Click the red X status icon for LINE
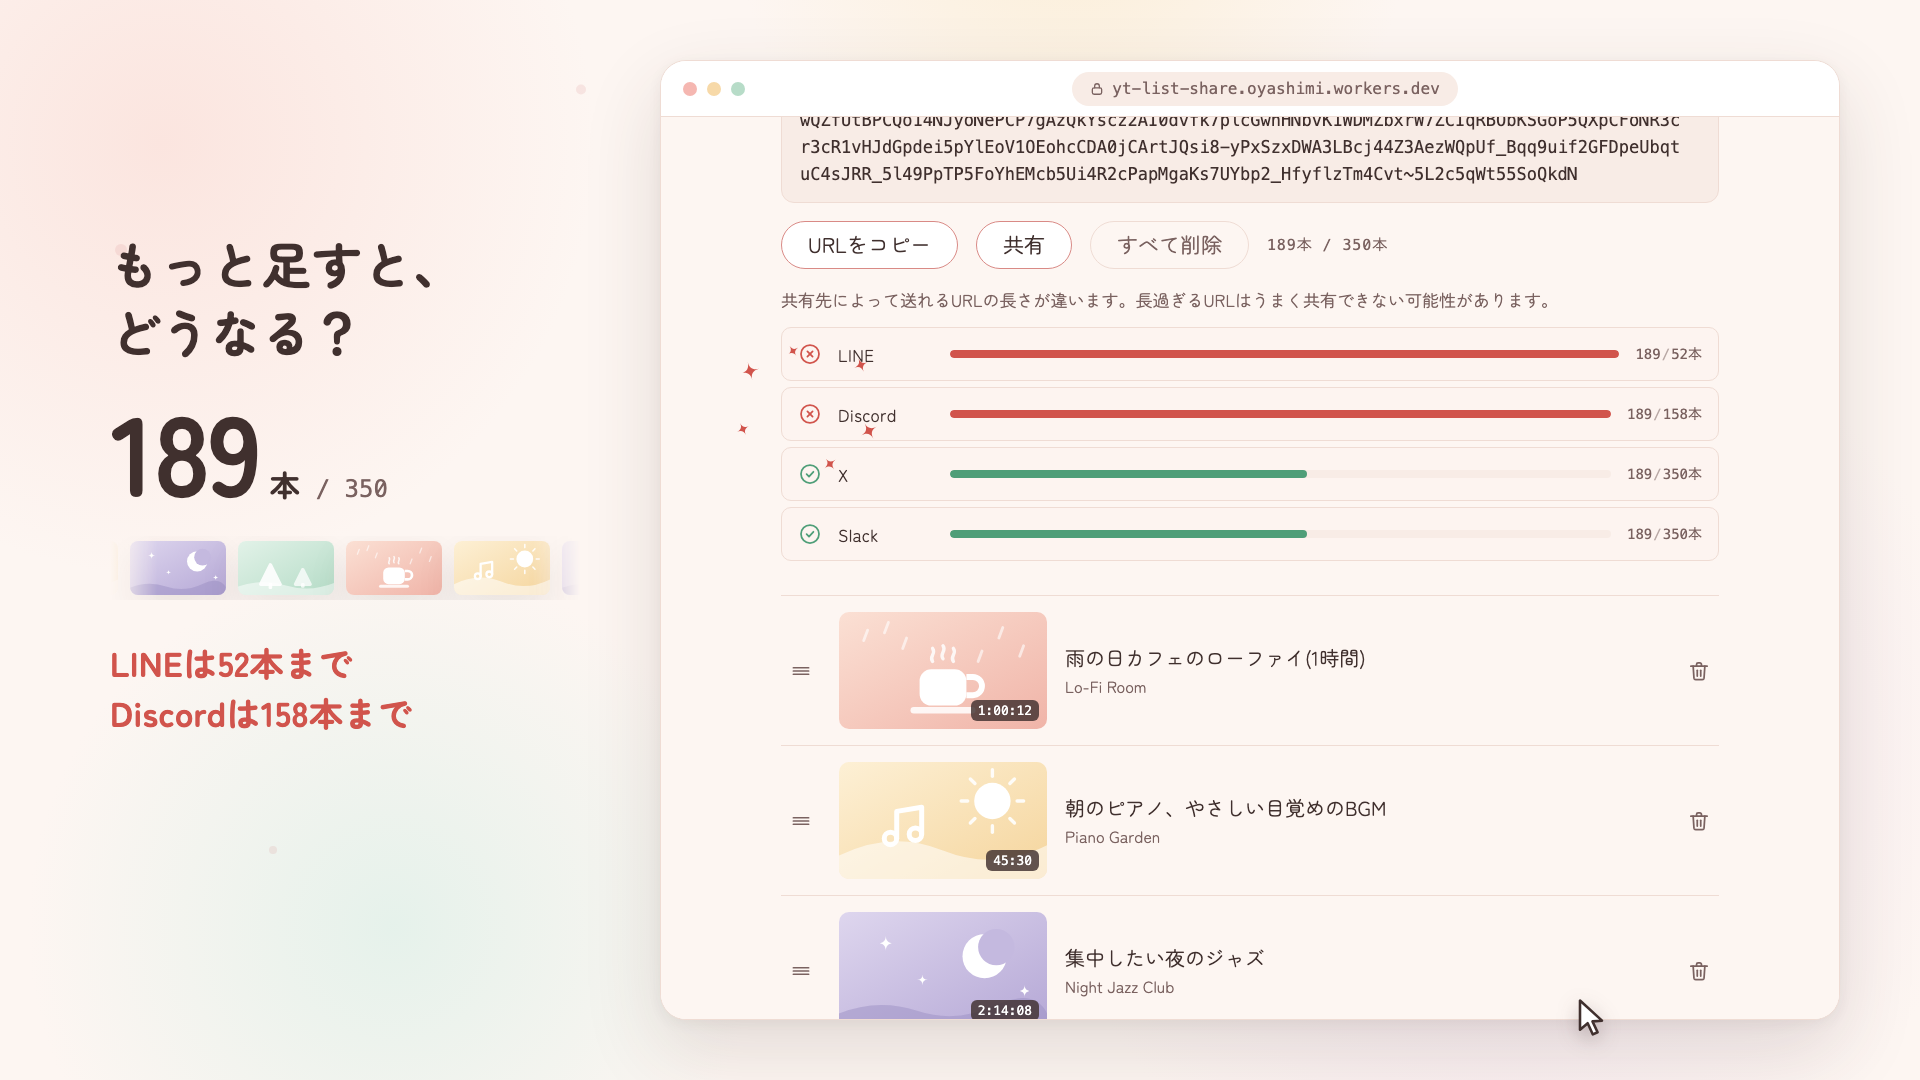 point(810,354)
